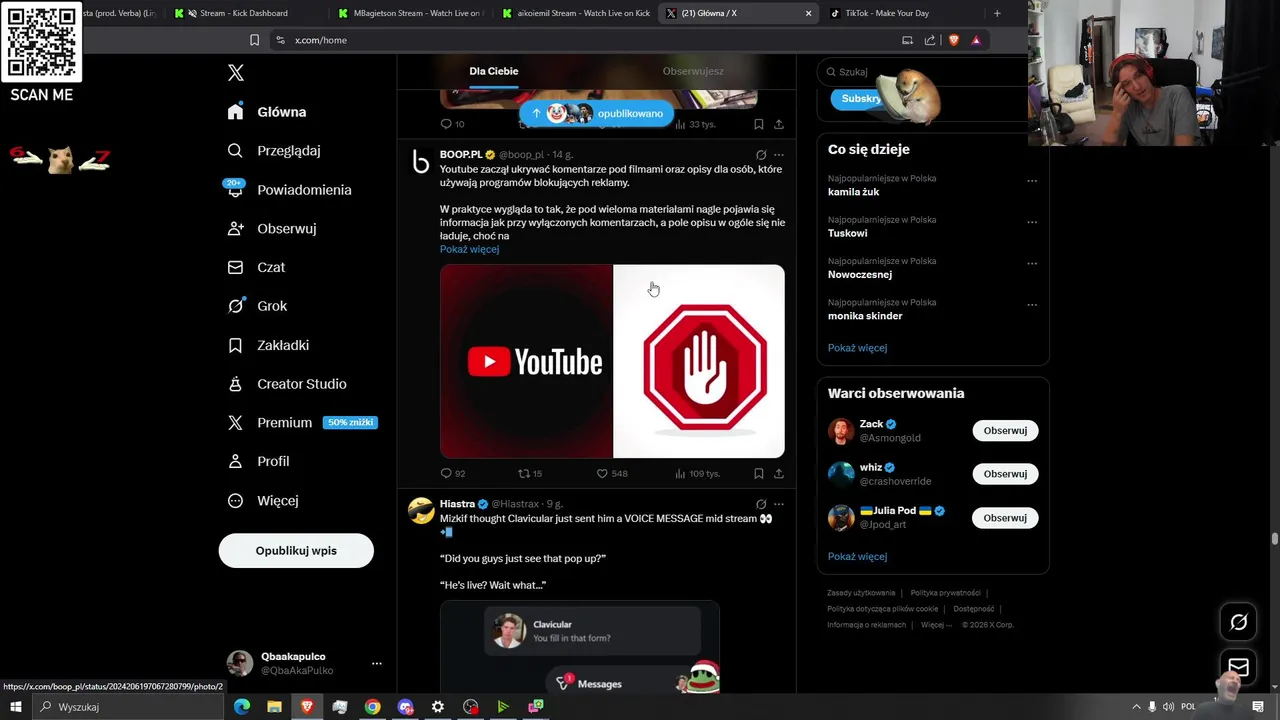Image resolution: width=1280 pixels, height=720 pixels.
Task: Open floating messages envelope button
Action: pyautogui.click(x=1238, y=667)
